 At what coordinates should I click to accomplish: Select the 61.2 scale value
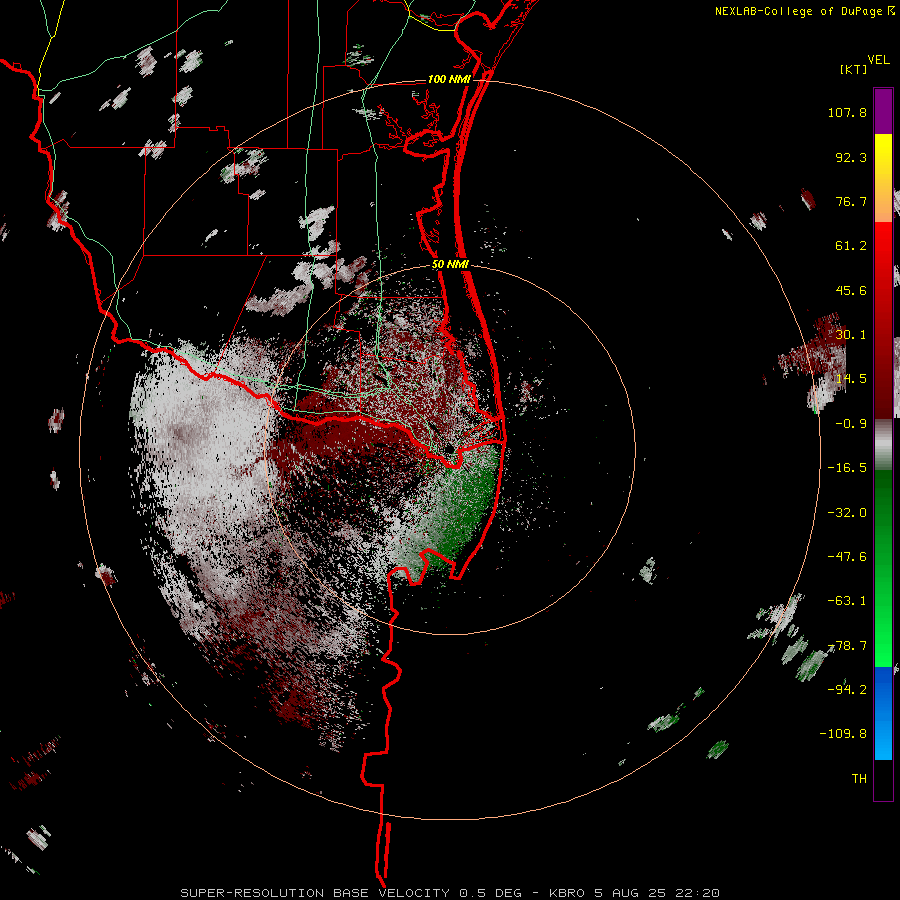851,246
